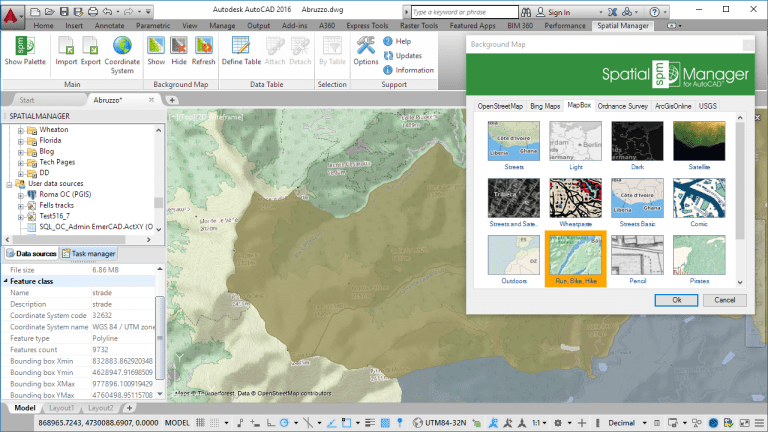Open the Bing Maps tab in Background Map
Image resolution: width=768 pixels, height=432 pixels.
tap(545, 106)
